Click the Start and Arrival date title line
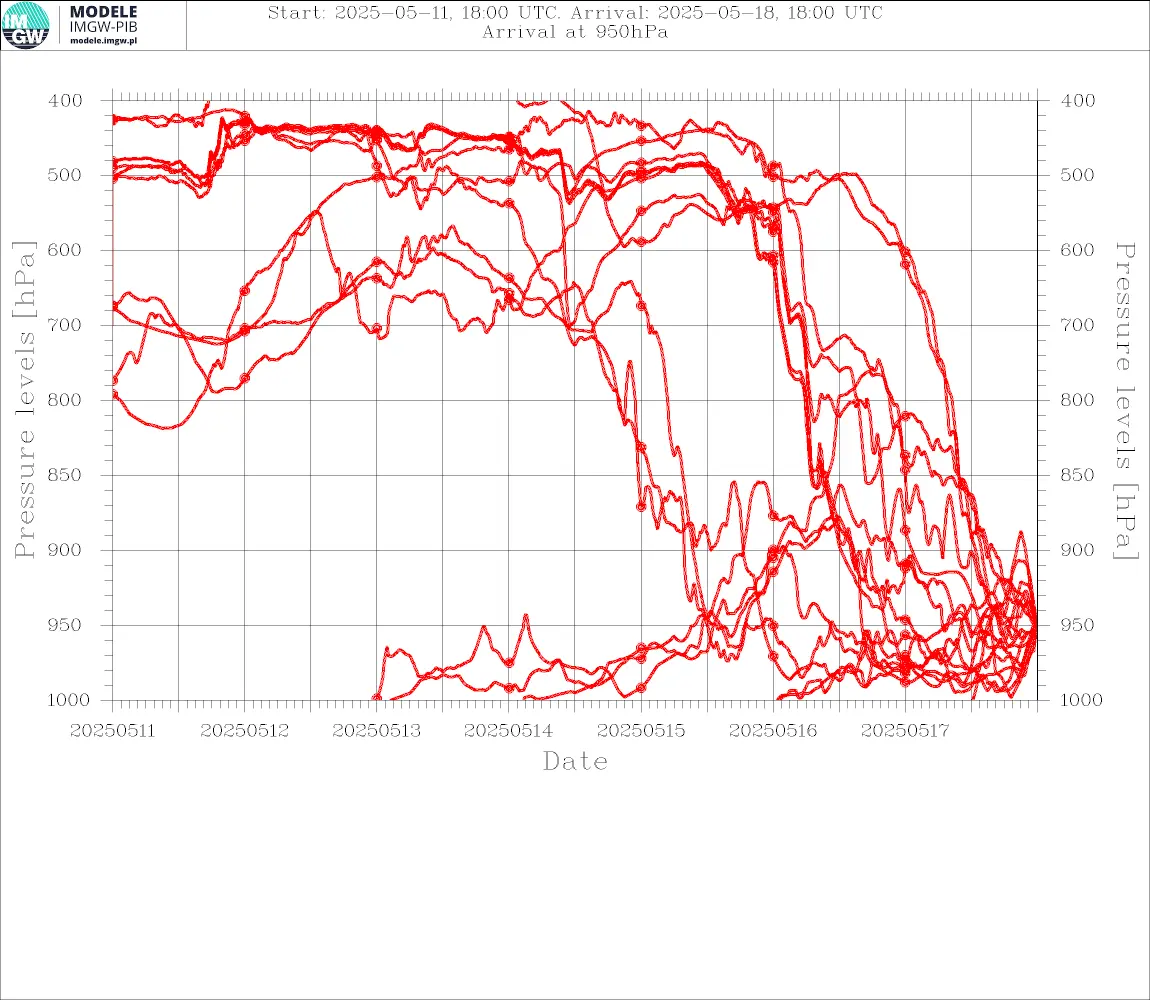The width and height of the screenshot is (1150, 1000). (x=575, y=13)
